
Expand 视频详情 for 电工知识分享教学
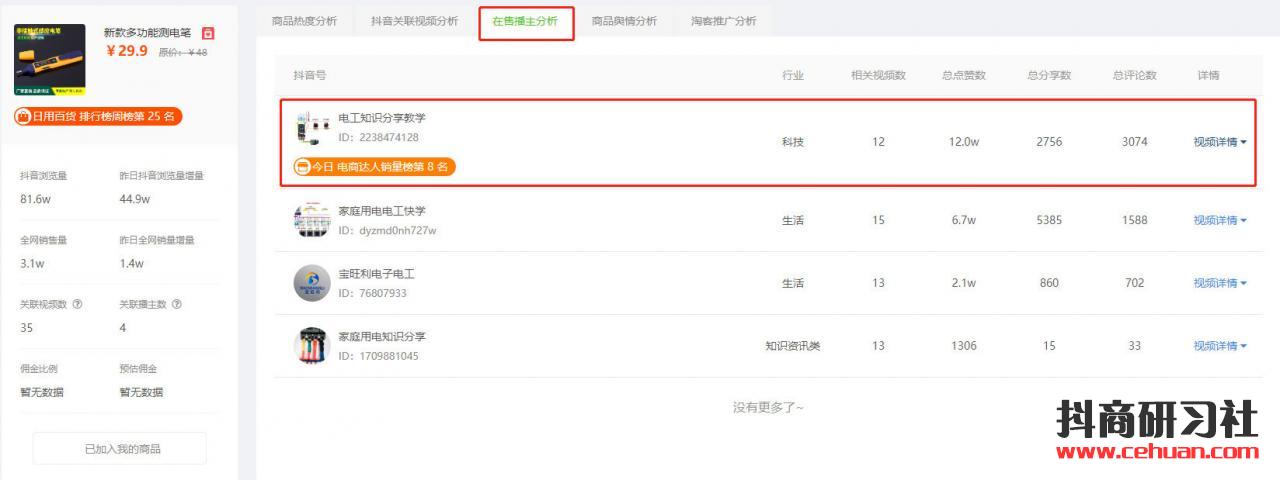click(x=1220, y=142)
